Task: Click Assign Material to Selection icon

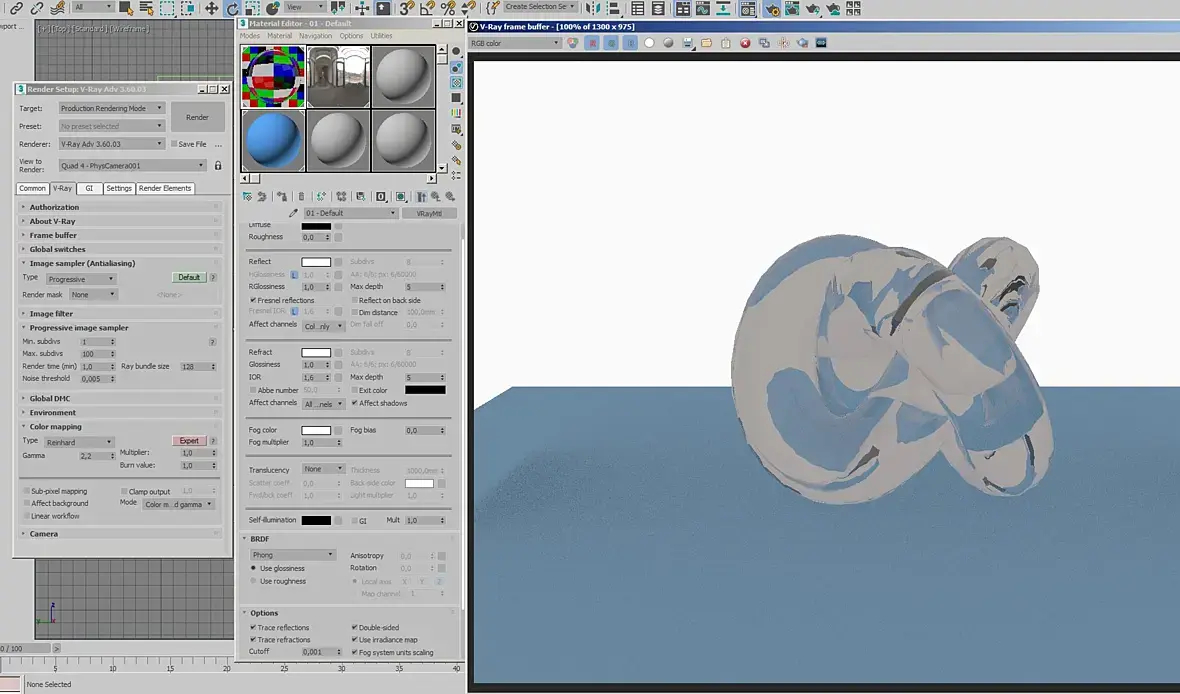Action: coord(281,196)
